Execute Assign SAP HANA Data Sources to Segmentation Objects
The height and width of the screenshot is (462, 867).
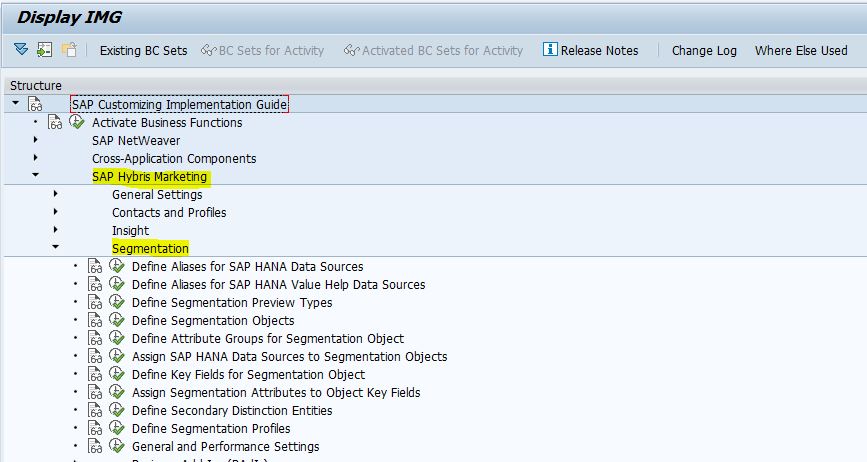(117, 356)
